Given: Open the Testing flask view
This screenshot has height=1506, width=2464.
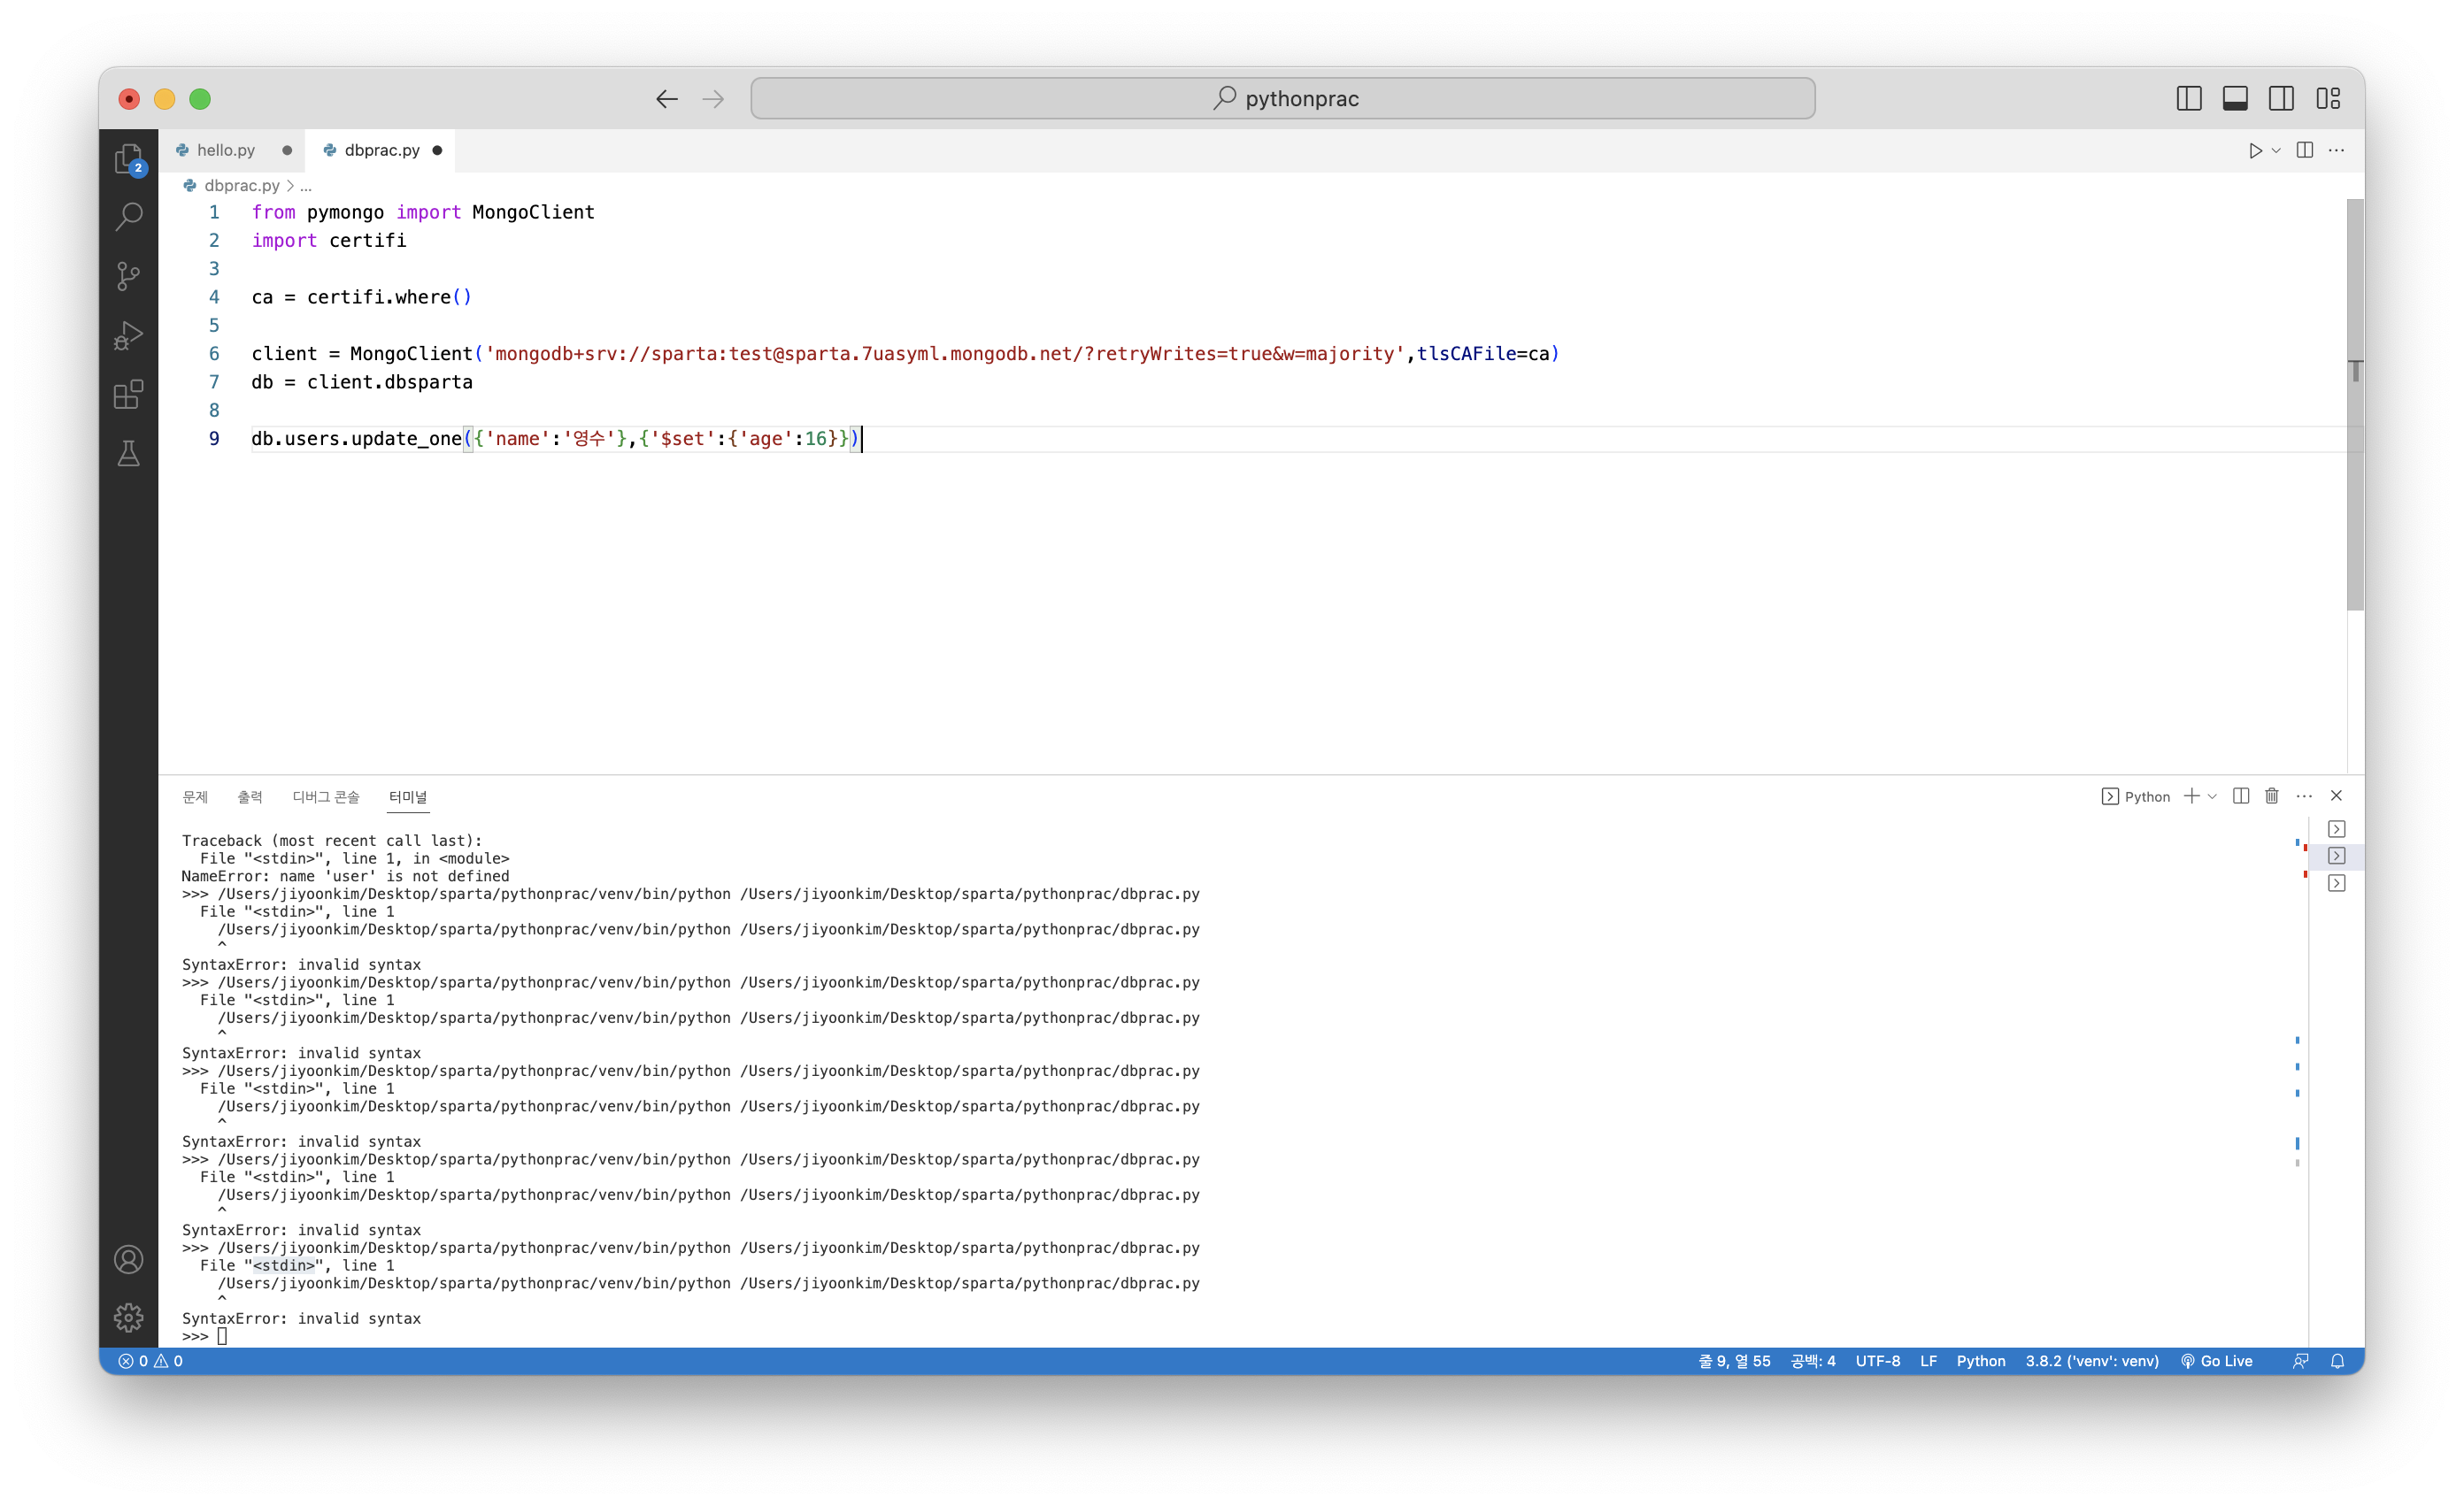Looking at the screenshot, I should 128,454.
